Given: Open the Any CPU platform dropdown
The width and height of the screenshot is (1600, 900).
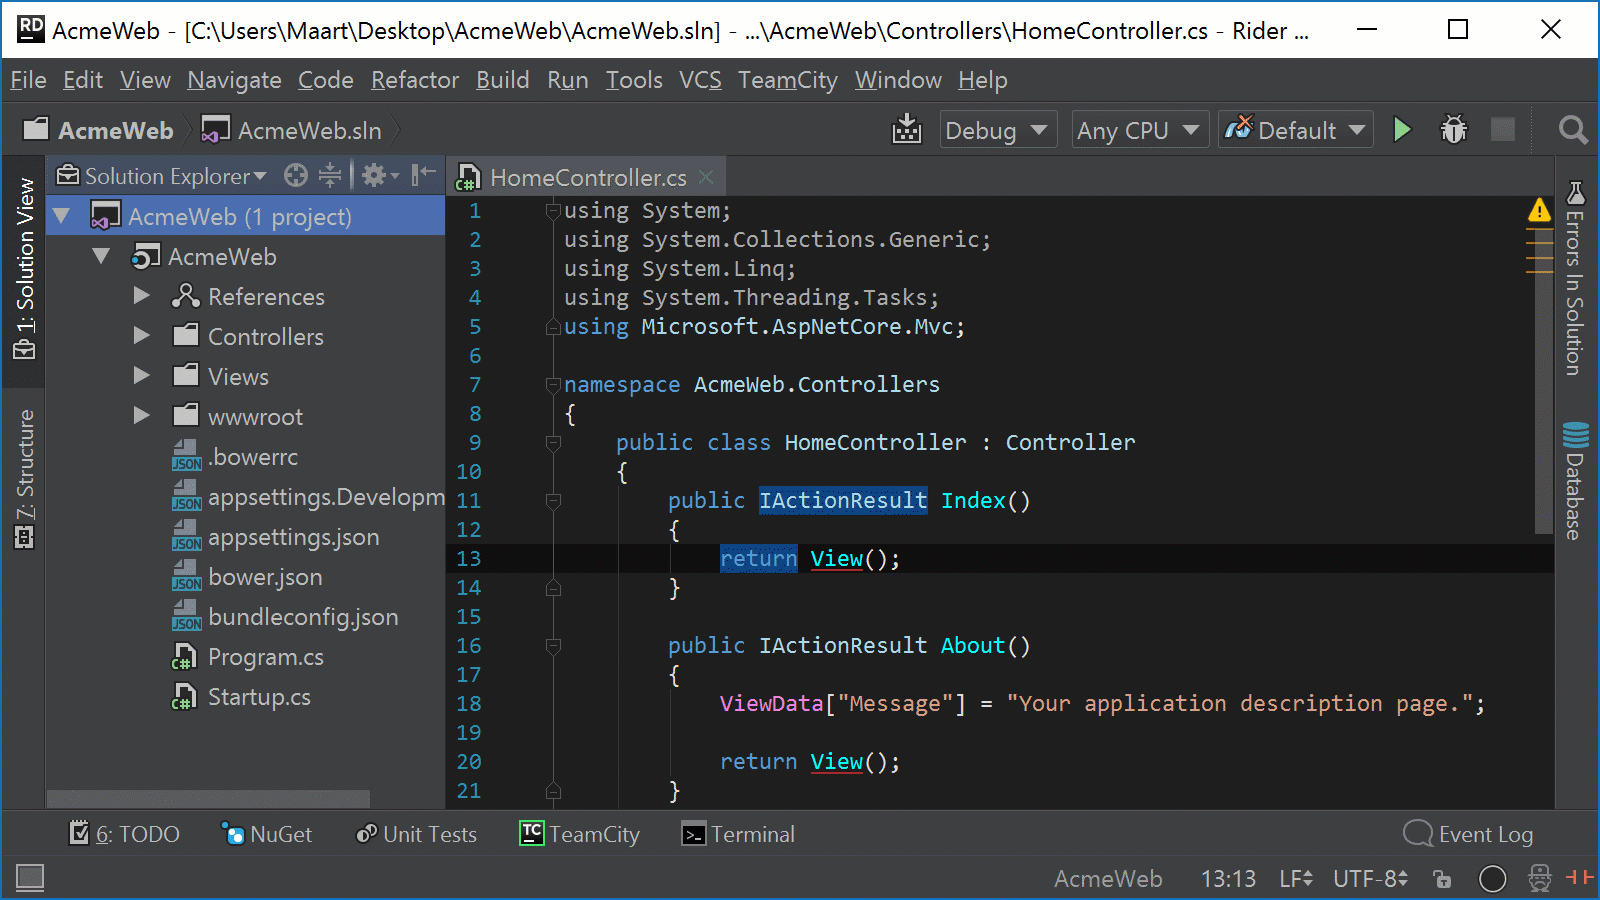Looking at the screenshot, I should pos(1139,129).
